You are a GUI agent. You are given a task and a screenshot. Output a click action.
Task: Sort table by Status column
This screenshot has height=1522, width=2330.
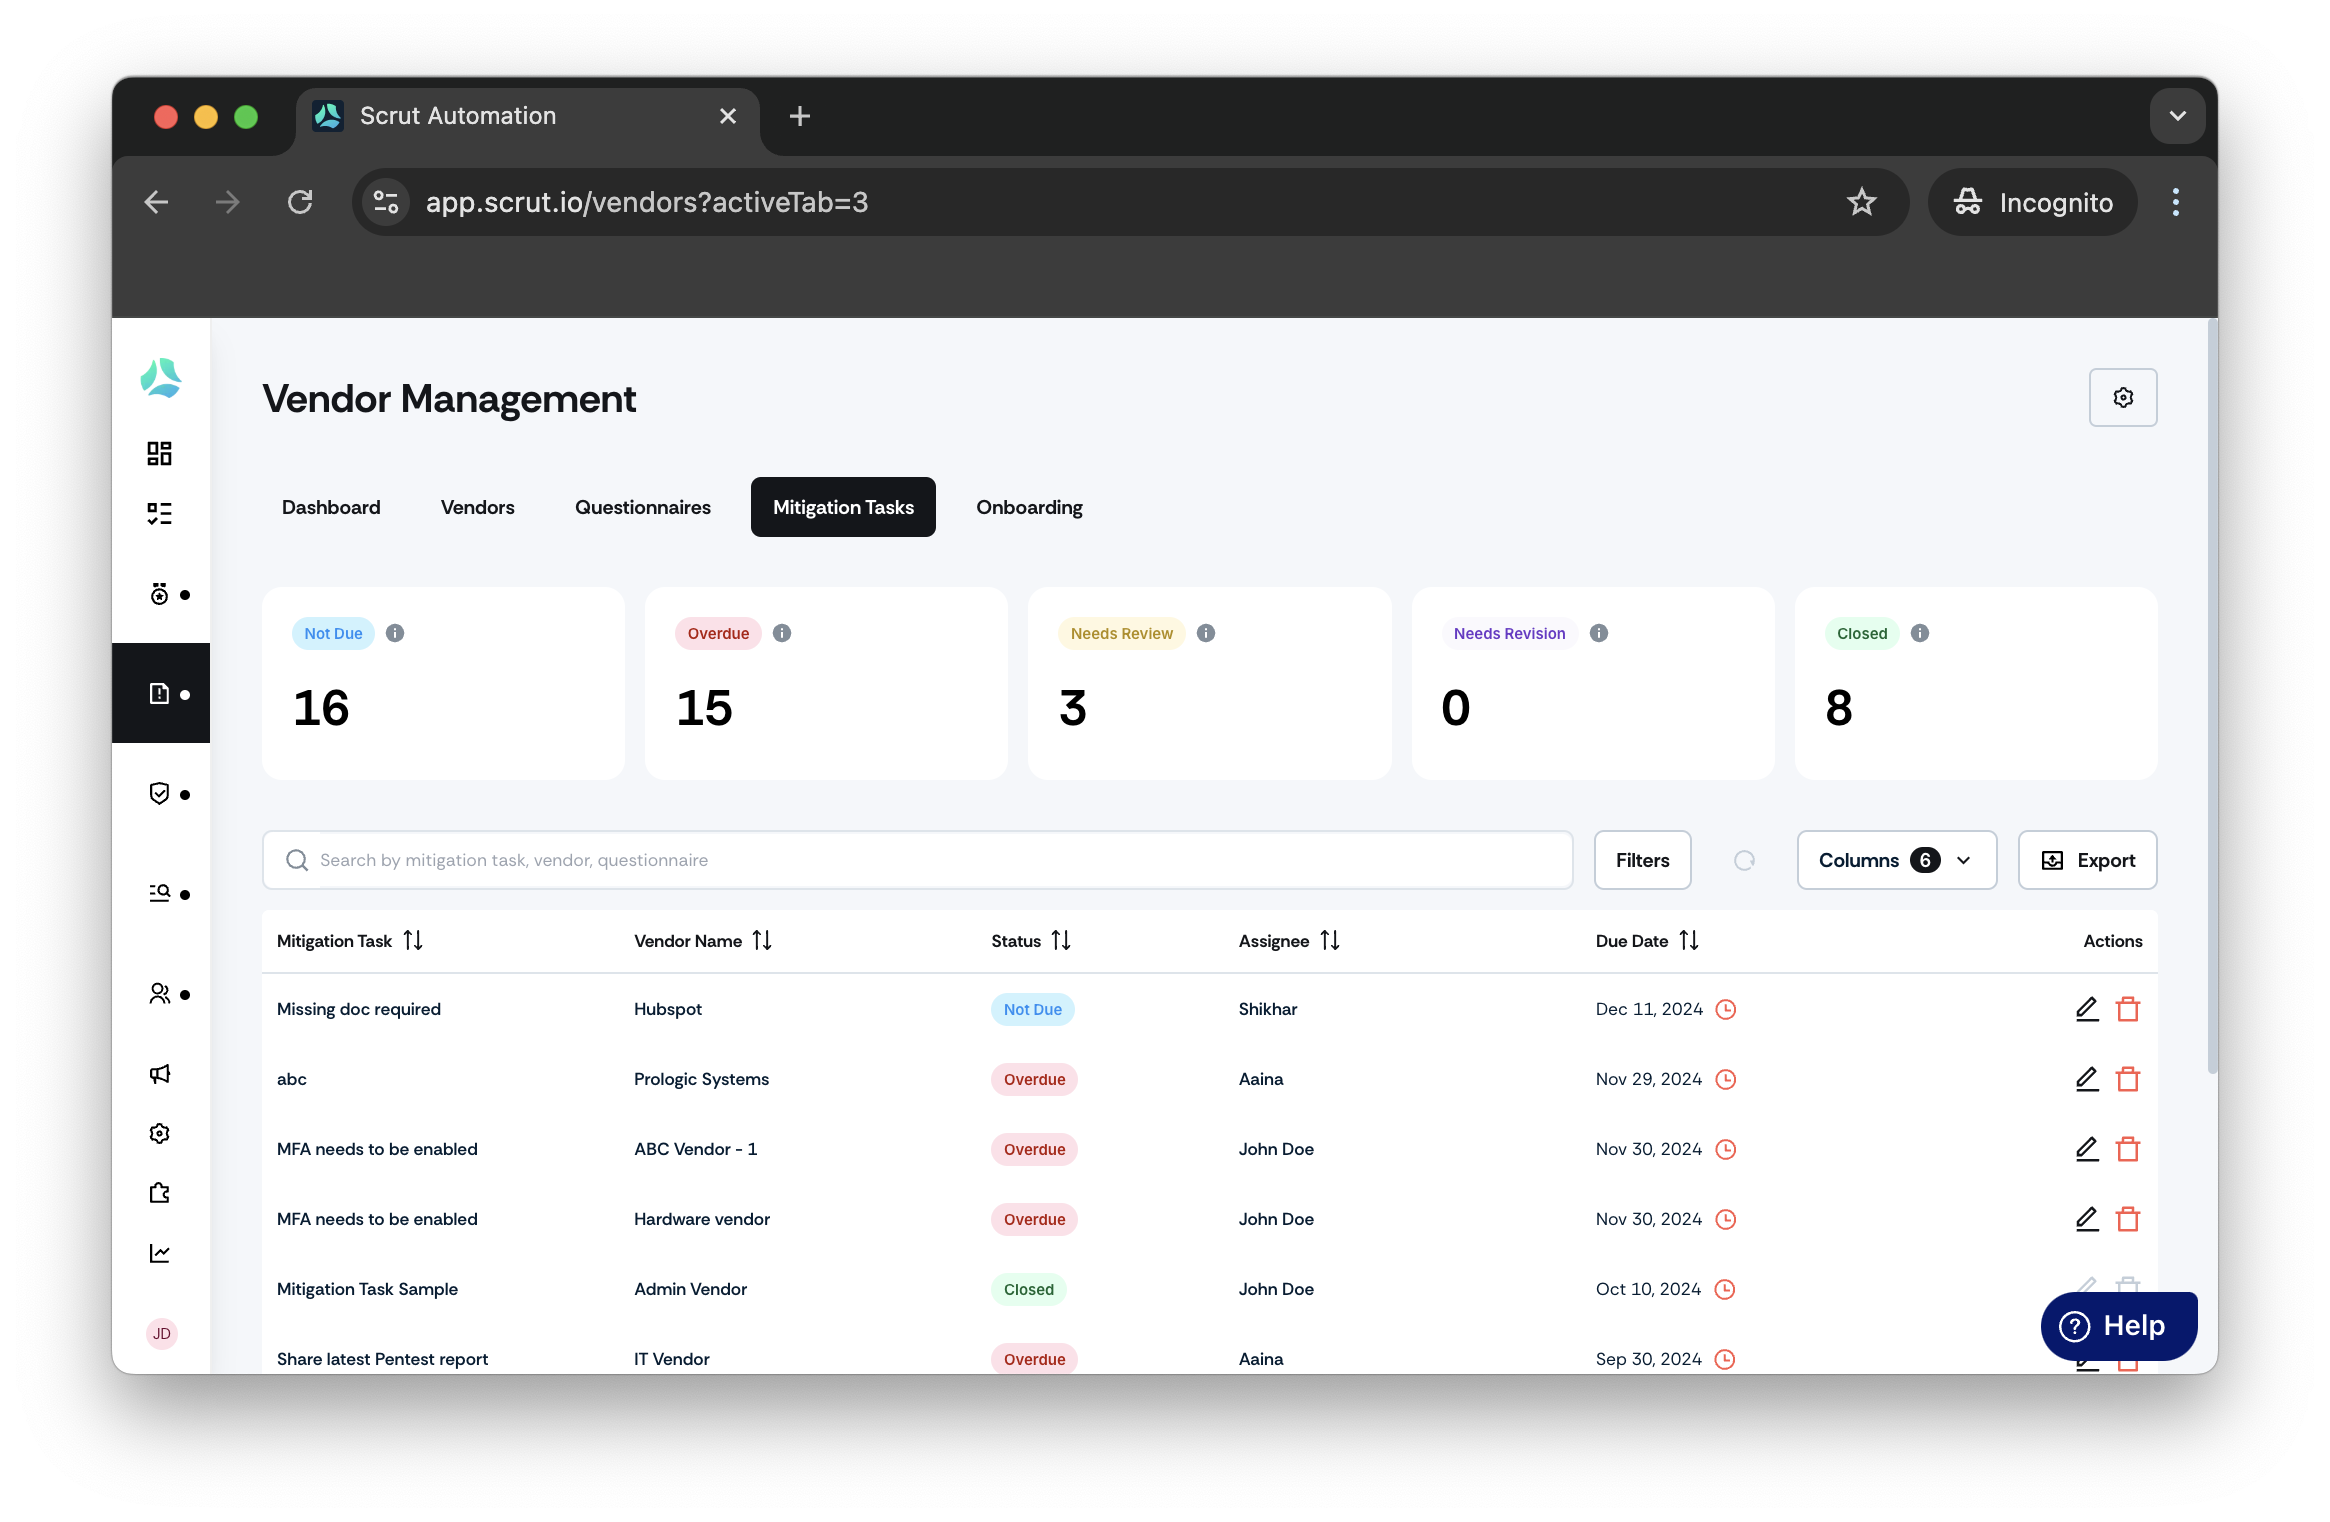(x=1061, y=941)
